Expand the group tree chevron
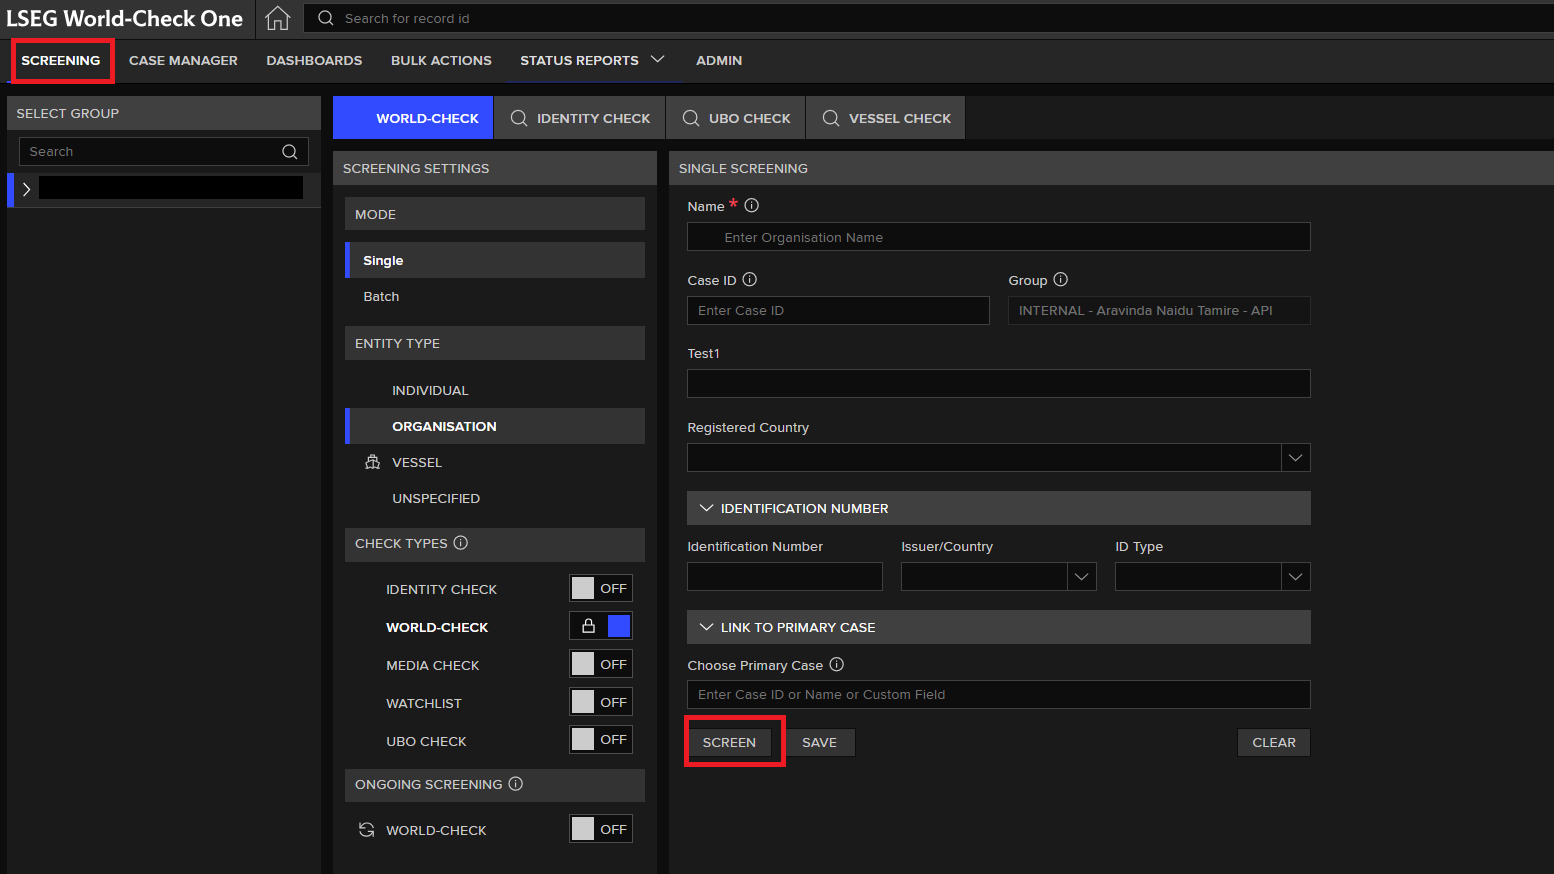Viewport: 1554px width, 874px height. (26, 189)
